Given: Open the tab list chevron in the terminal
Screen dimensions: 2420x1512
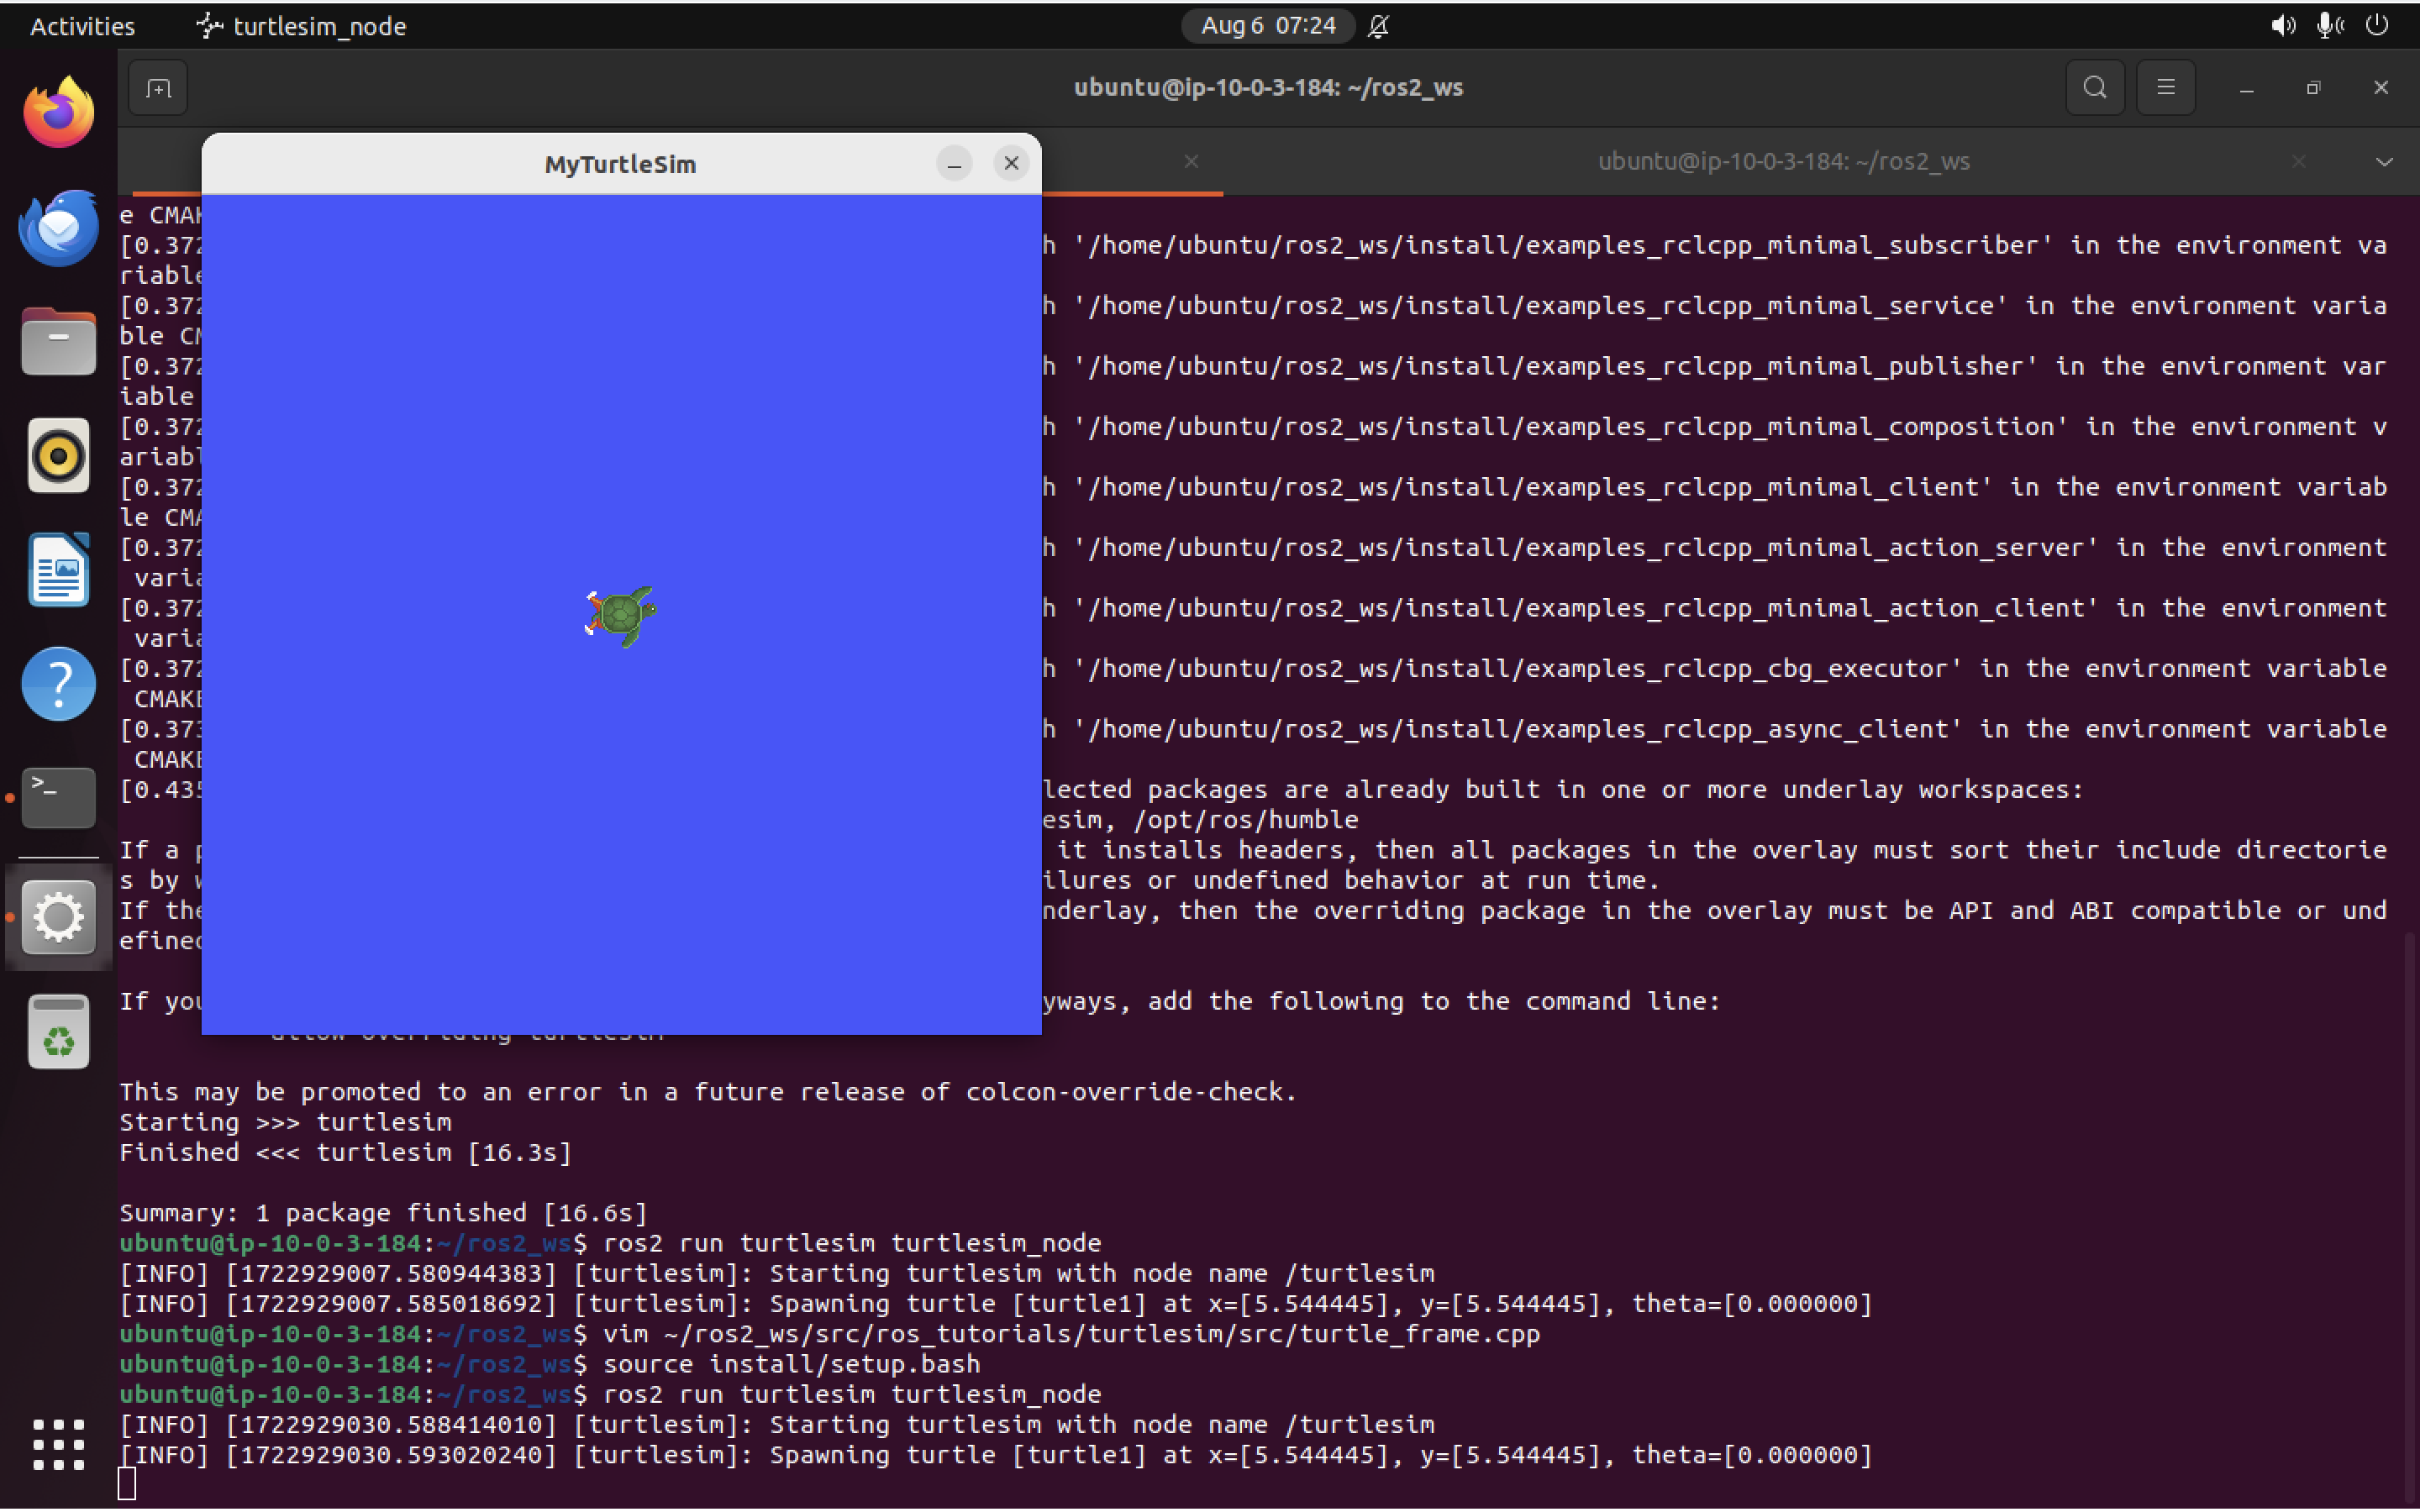Looking at the screenshot, I should point(2386,161).
